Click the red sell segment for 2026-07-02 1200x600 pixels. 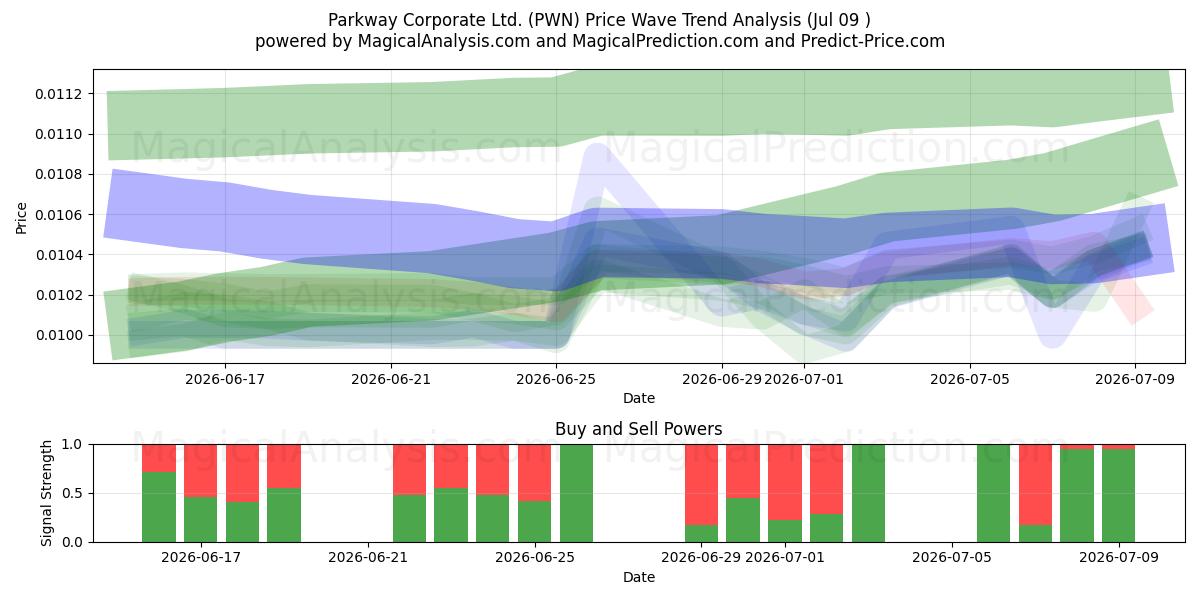(x=826, y=479)
